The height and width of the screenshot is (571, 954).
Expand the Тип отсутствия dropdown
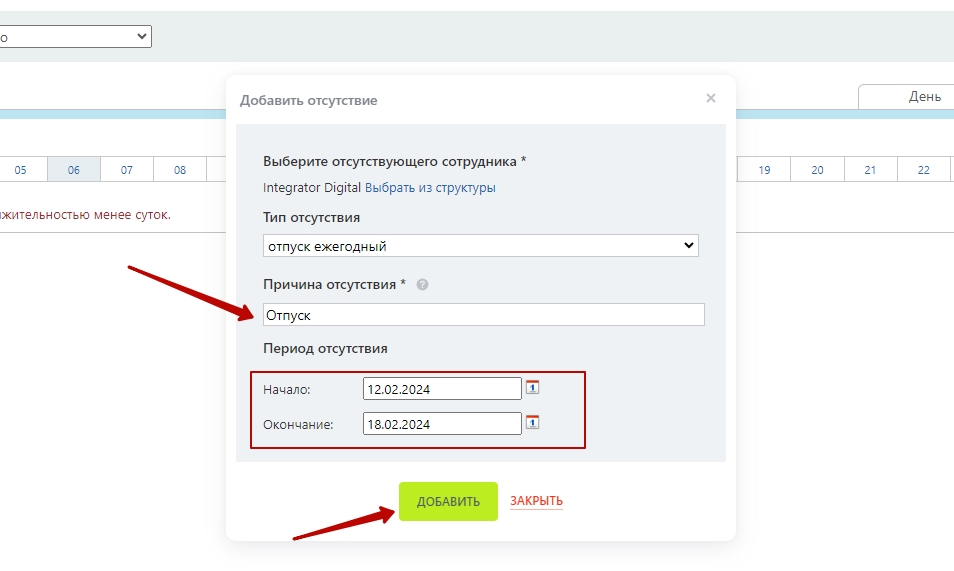480,246
